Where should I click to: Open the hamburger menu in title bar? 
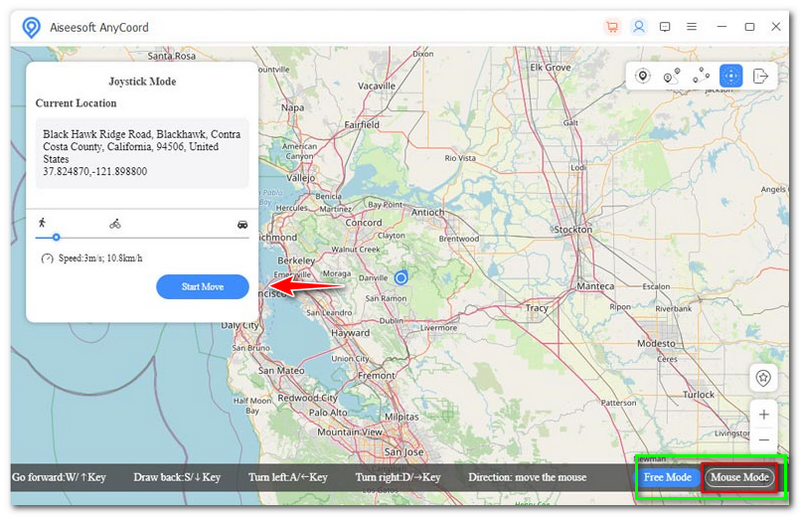tap(692, 27)
